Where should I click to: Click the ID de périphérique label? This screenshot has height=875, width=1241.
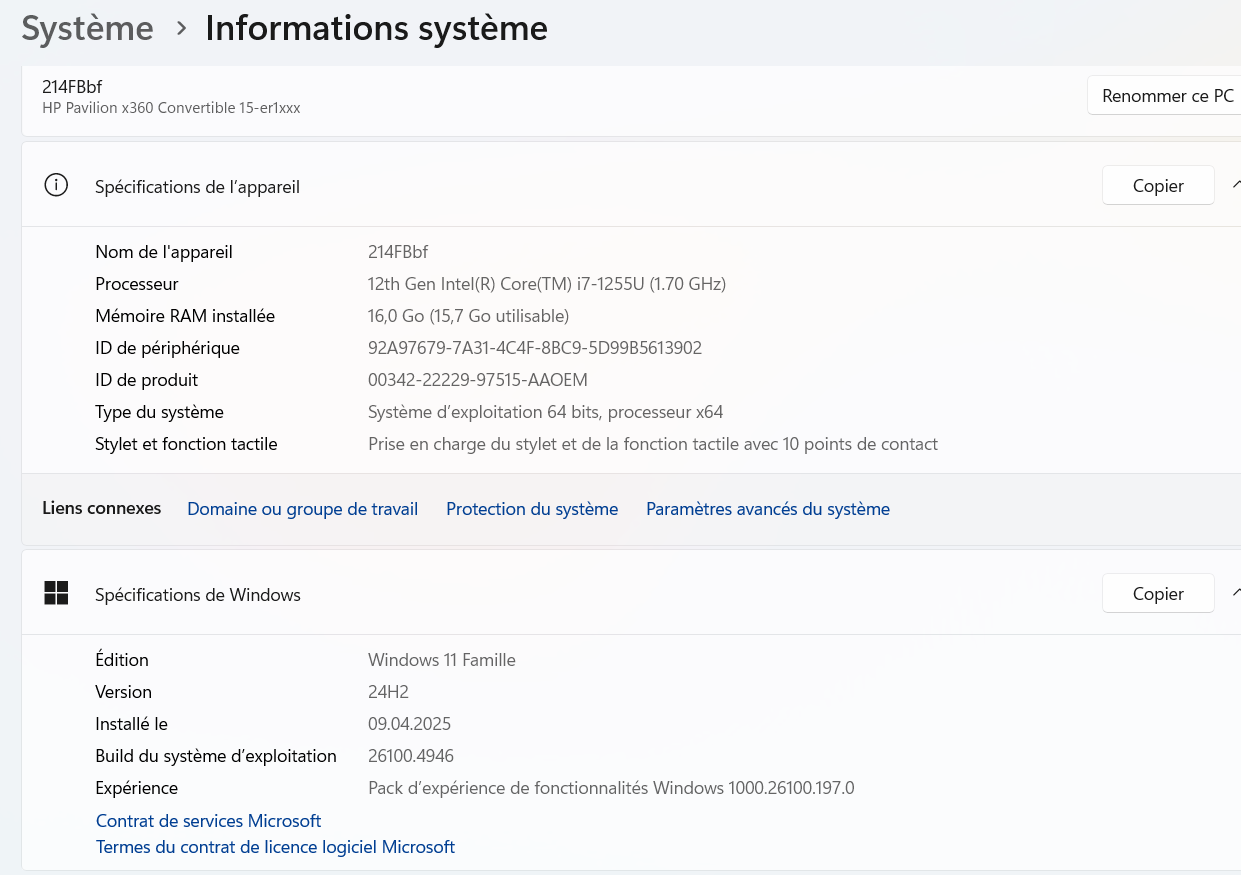(167, 348)
